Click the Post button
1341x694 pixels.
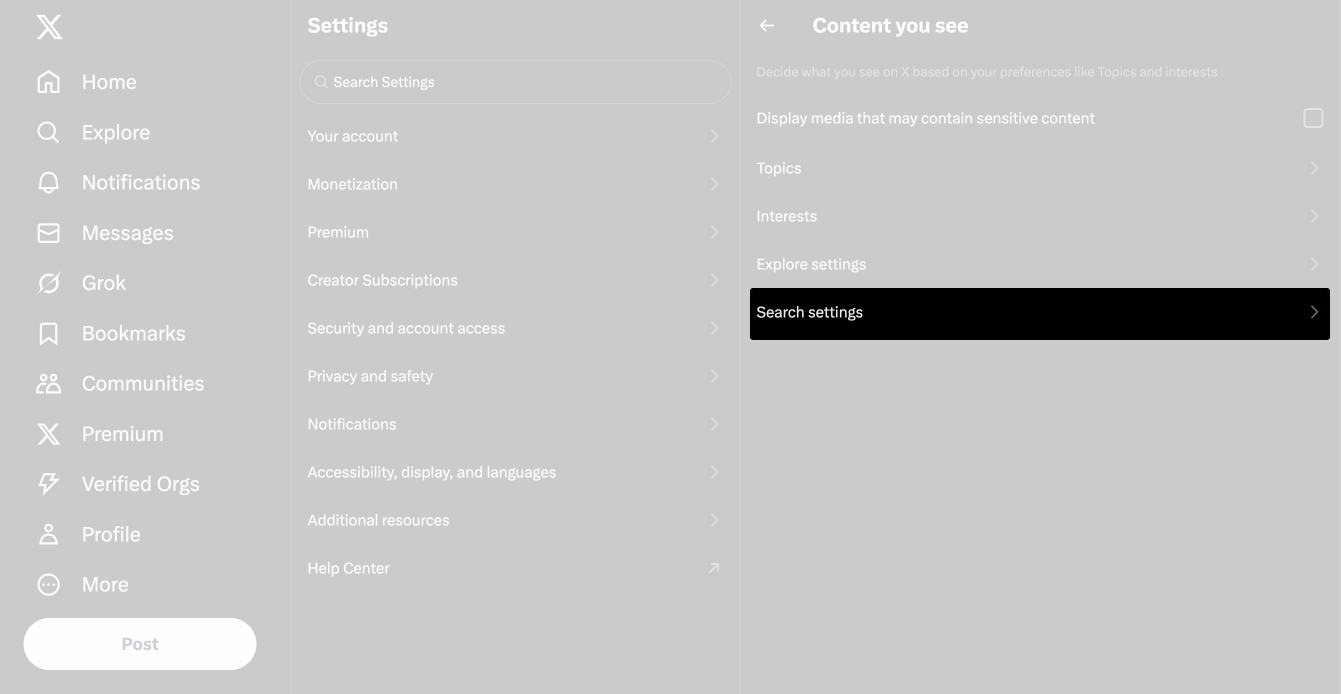[x=140, y=644]
